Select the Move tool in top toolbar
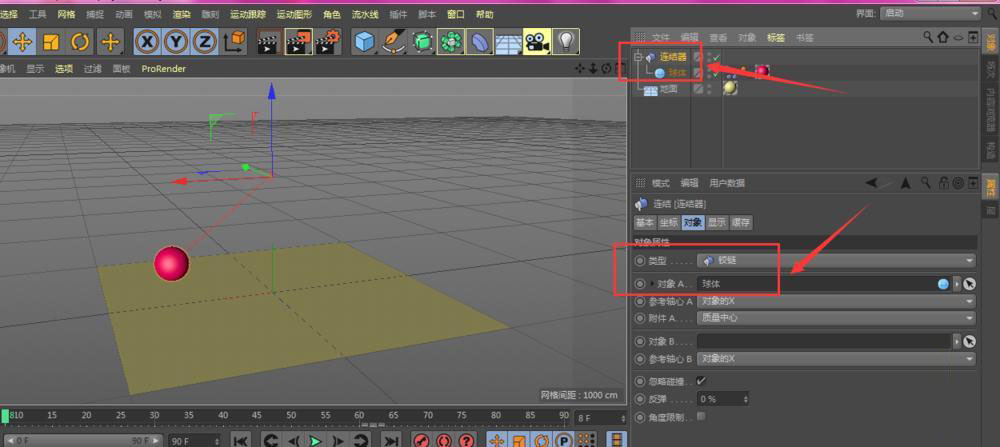 point(22,41)
